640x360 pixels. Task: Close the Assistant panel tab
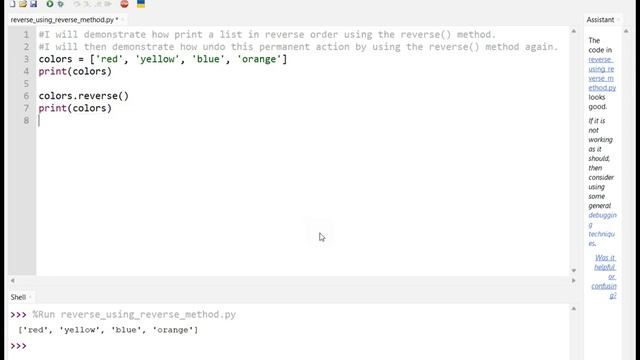pos(618,20)
